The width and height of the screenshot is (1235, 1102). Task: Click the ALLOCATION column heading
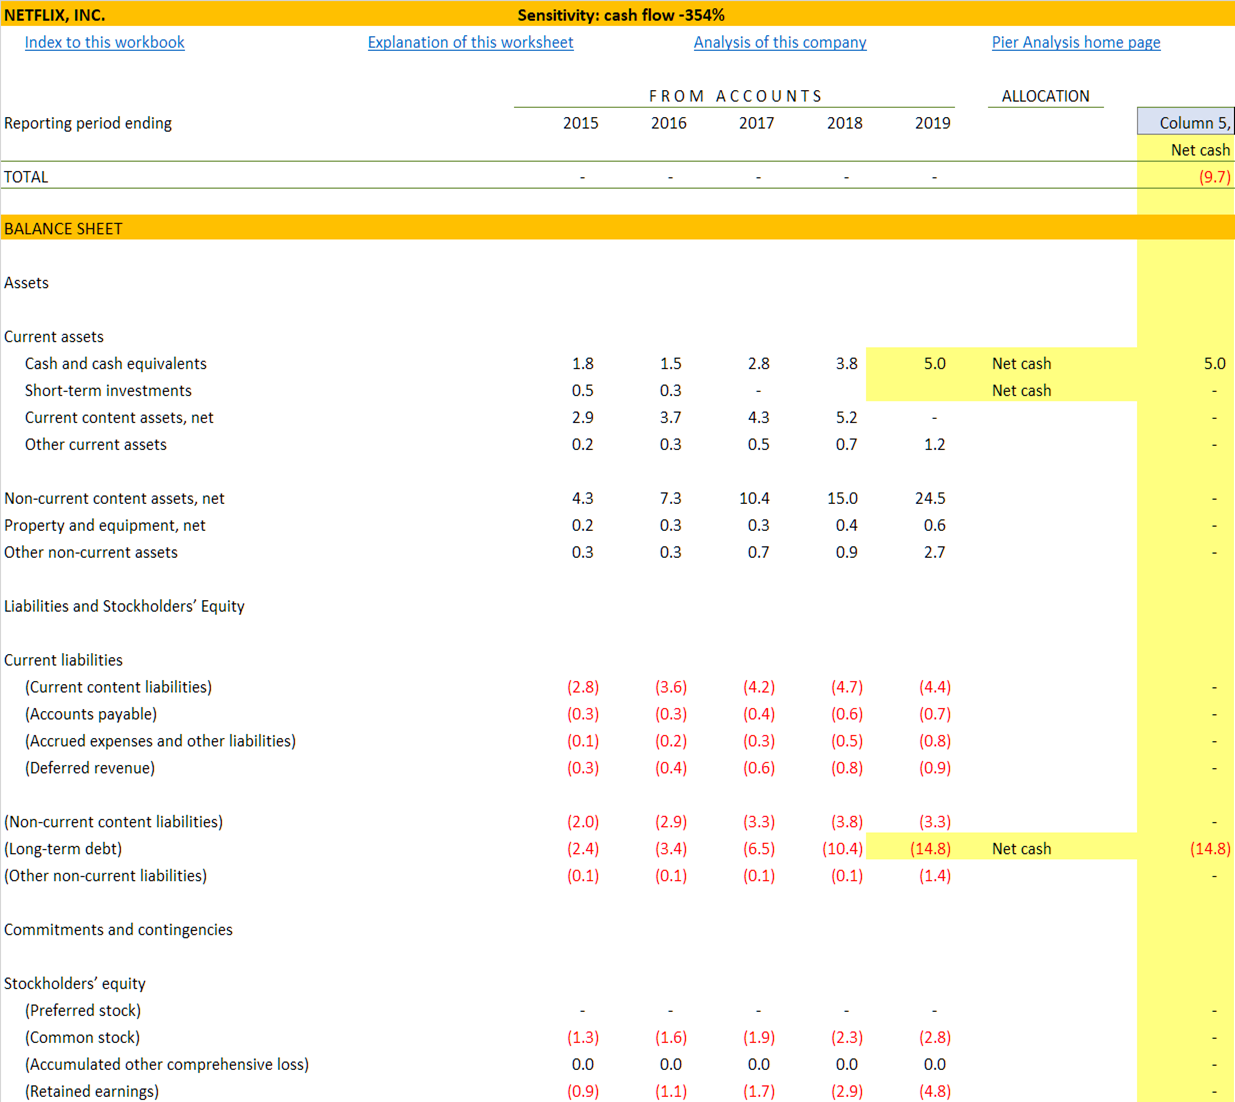(1045, 96)
